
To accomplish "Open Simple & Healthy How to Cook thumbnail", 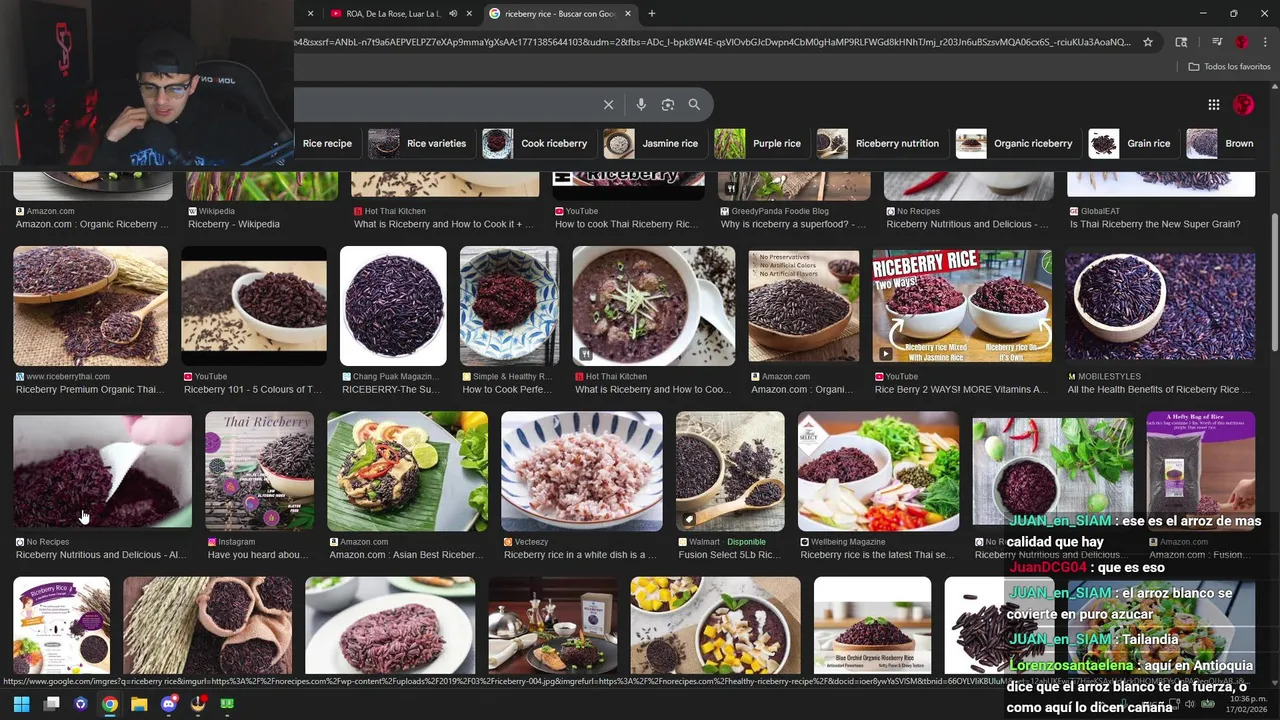I will pos(509,306).
